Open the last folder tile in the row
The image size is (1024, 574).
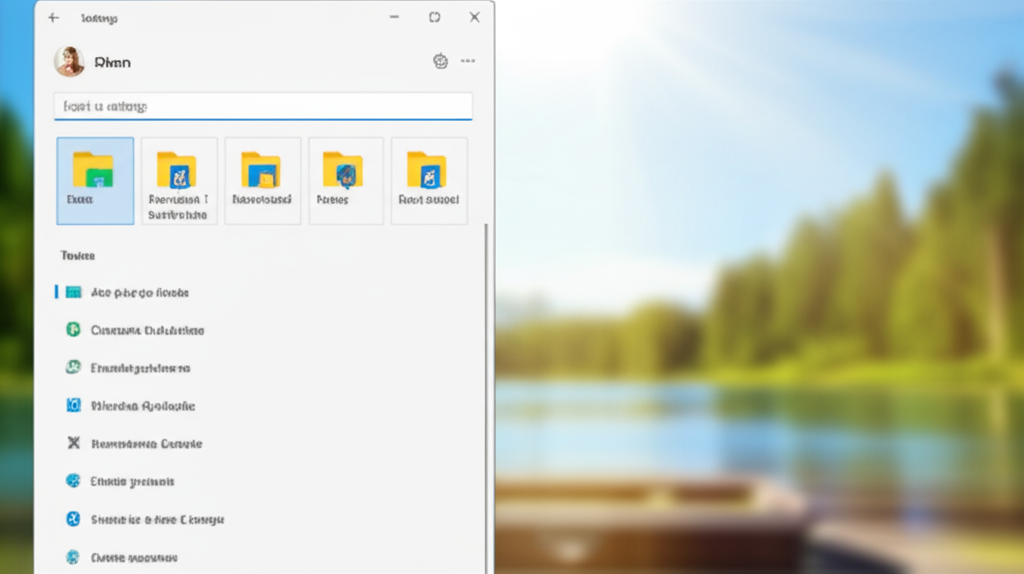click(x=428, y=180)
